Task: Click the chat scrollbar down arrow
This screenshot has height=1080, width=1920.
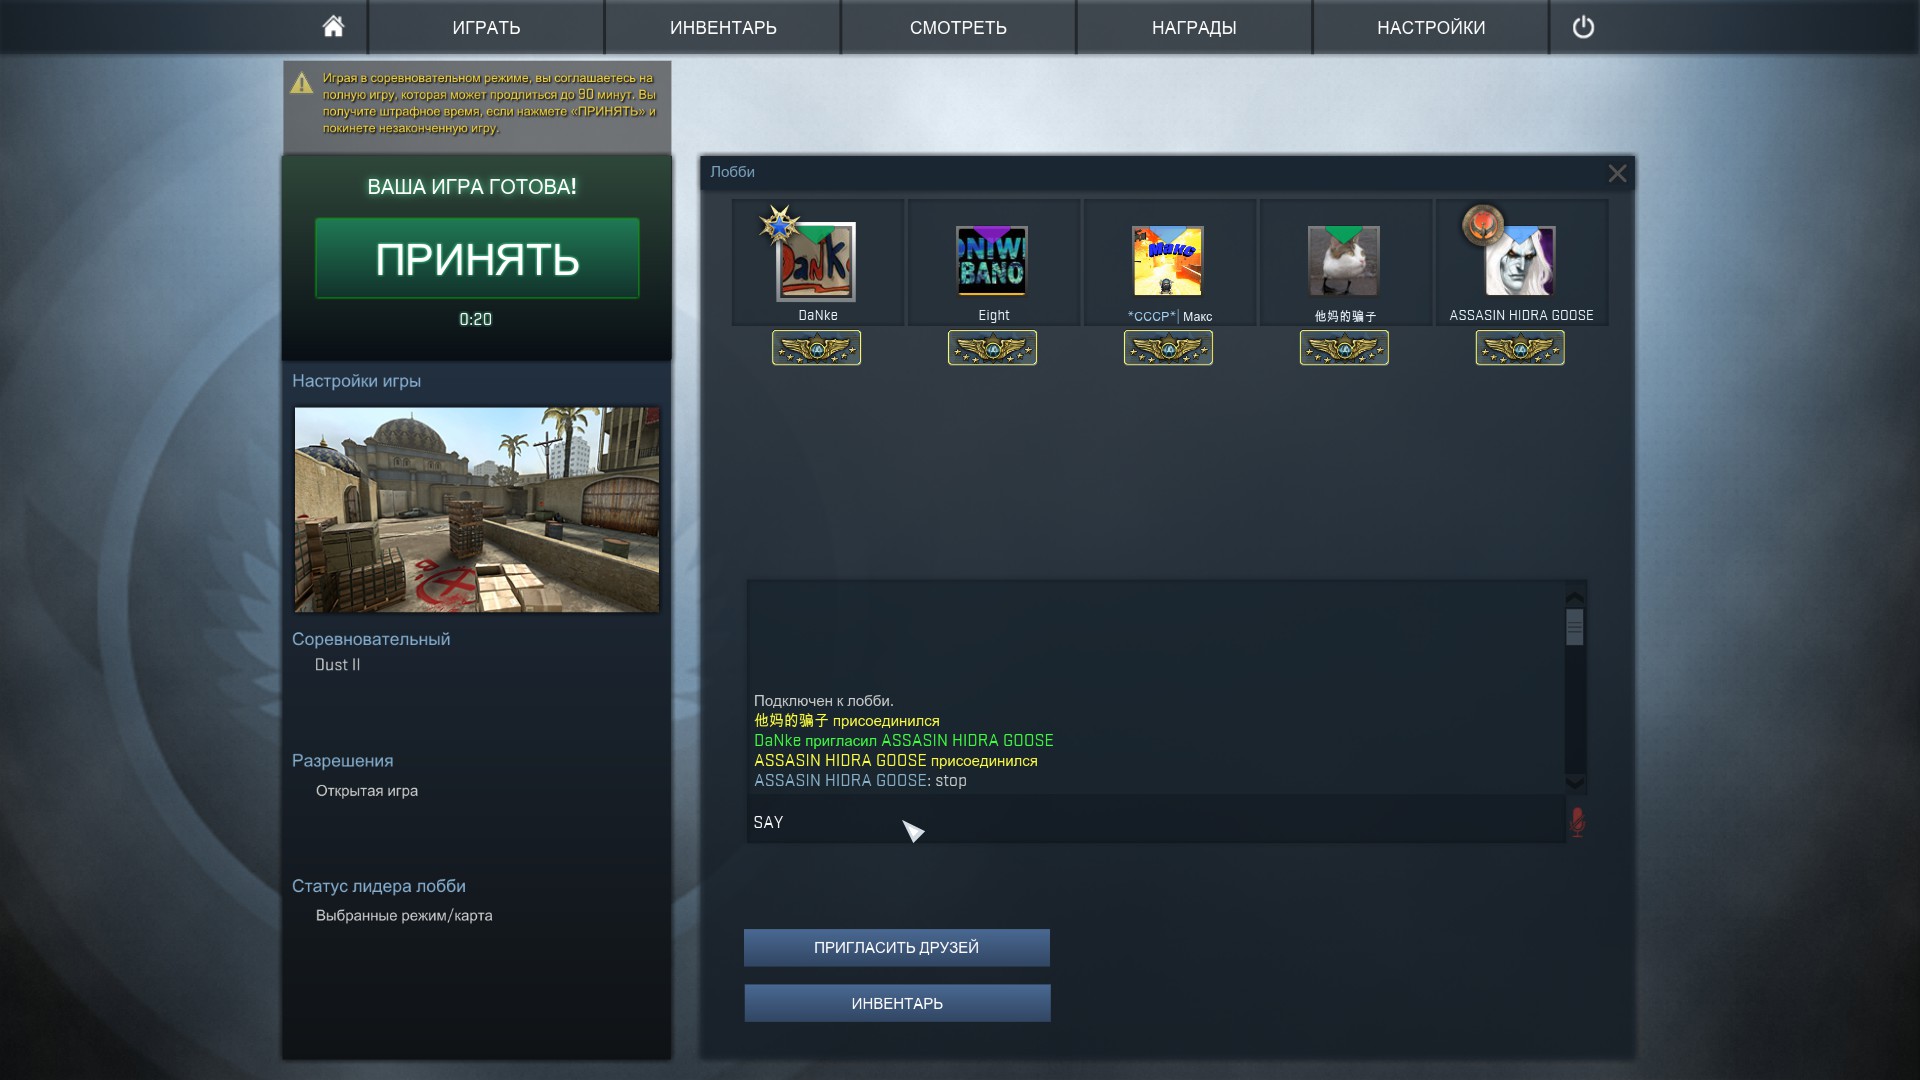Action: click(1574, 783)
